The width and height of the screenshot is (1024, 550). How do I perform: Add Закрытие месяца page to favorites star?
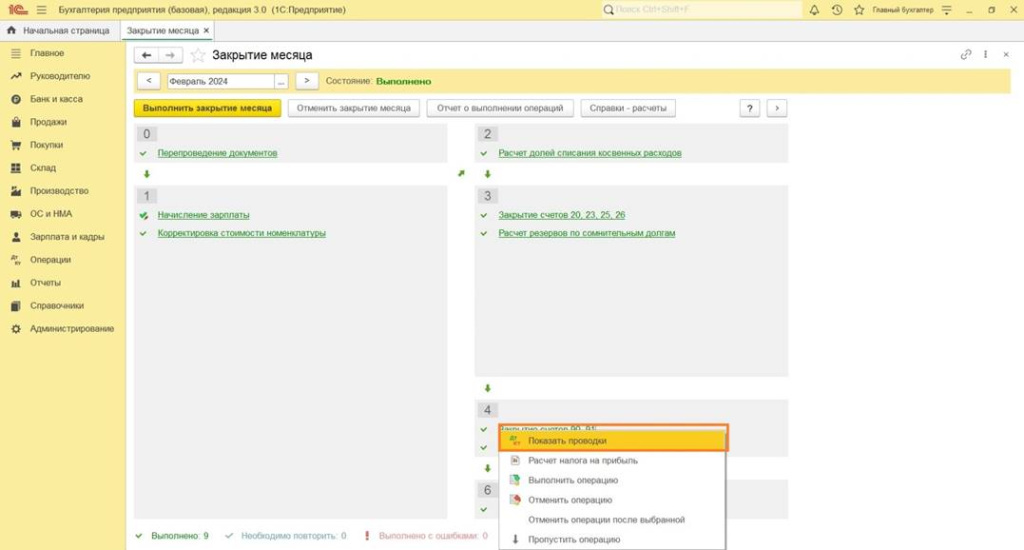pos(198,55)
